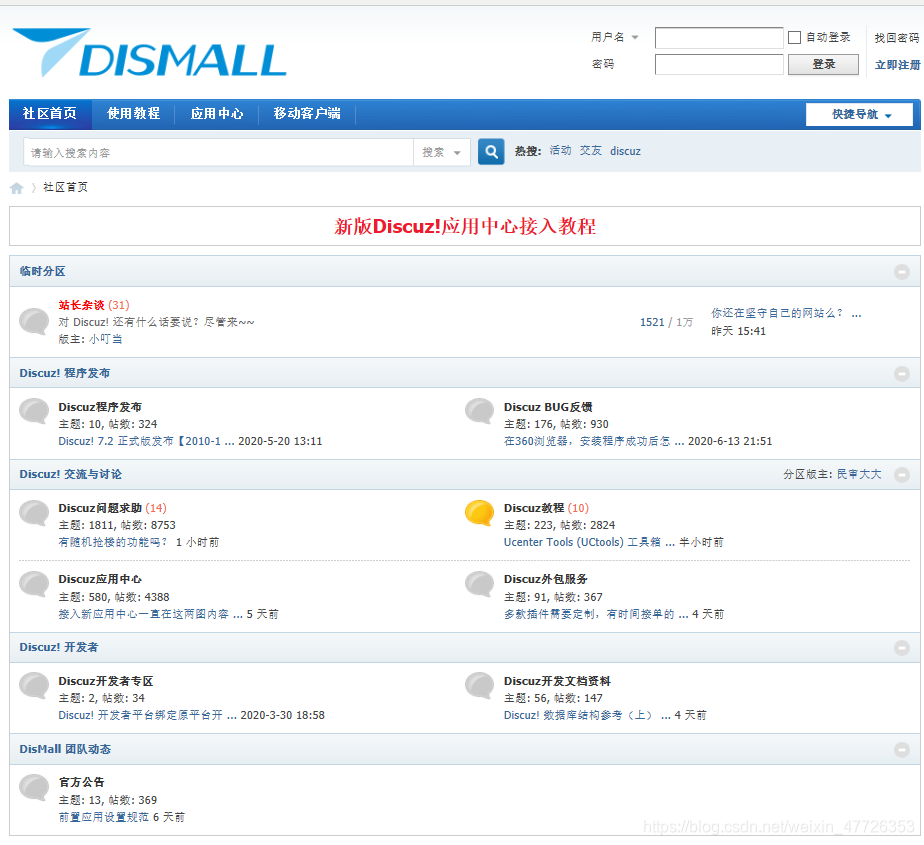
Task: Click the home icon in breadcrumb
Action: (16, 188)
